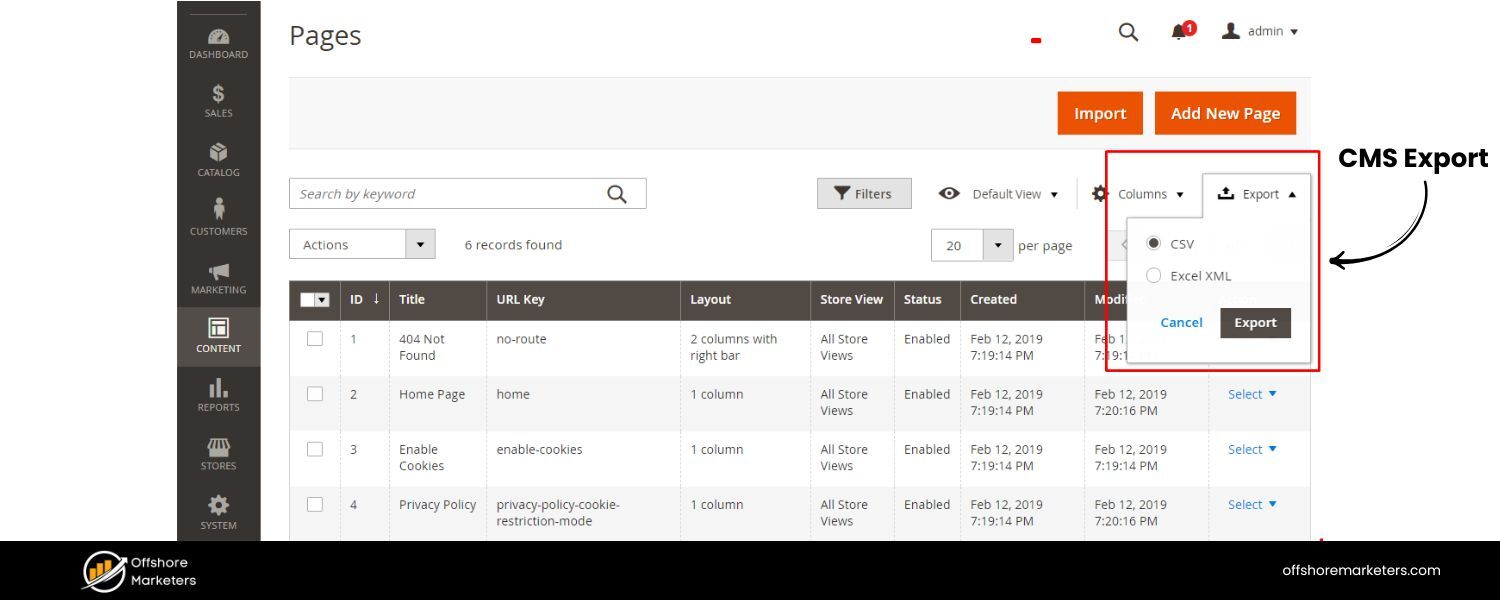Image resolution: width=1500 pixels, height=600 pixels.
Task: Click Cancel in the export panel
Action: pyautogui.click(x=1181, y=322)
